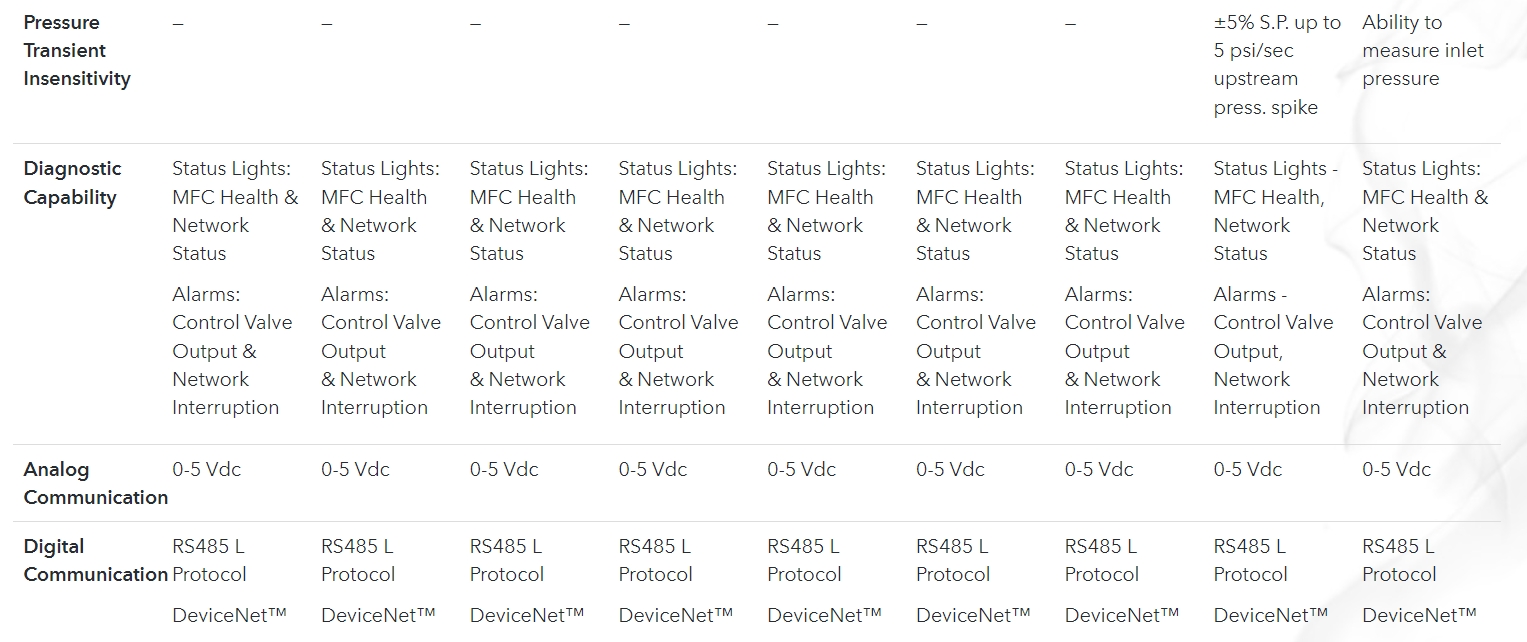Click the first column's Alarms text
1527x642 pixels.
point(232,351)
